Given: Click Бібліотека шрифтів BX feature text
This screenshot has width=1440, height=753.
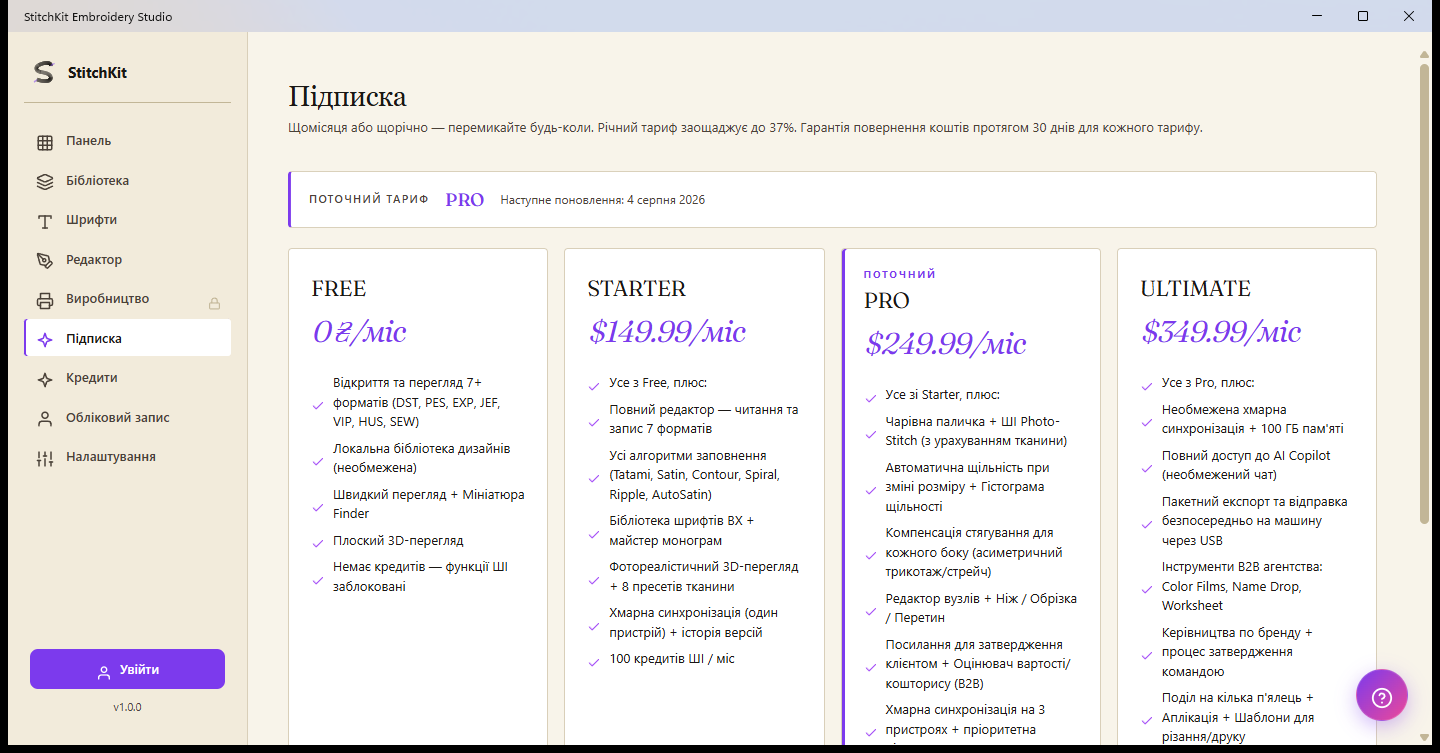Looking at the screenshot, I should (x=682, y=531).
